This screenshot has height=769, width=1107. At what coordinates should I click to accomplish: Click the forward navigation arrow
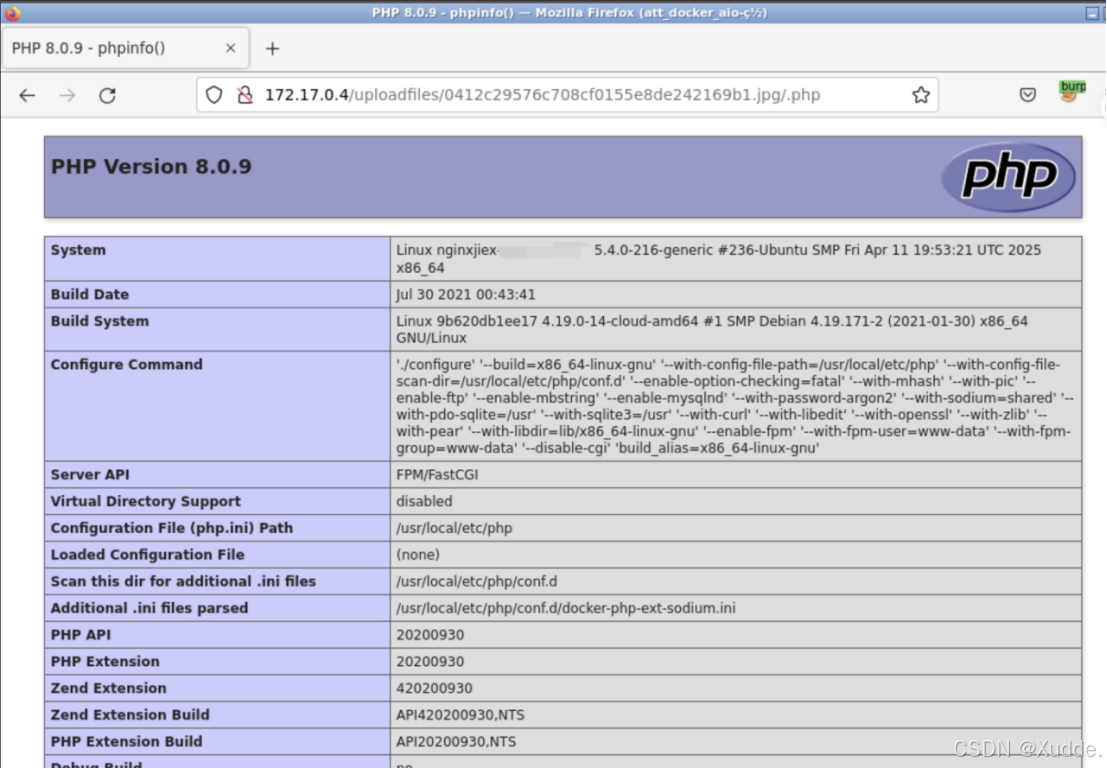click(67, 95)
